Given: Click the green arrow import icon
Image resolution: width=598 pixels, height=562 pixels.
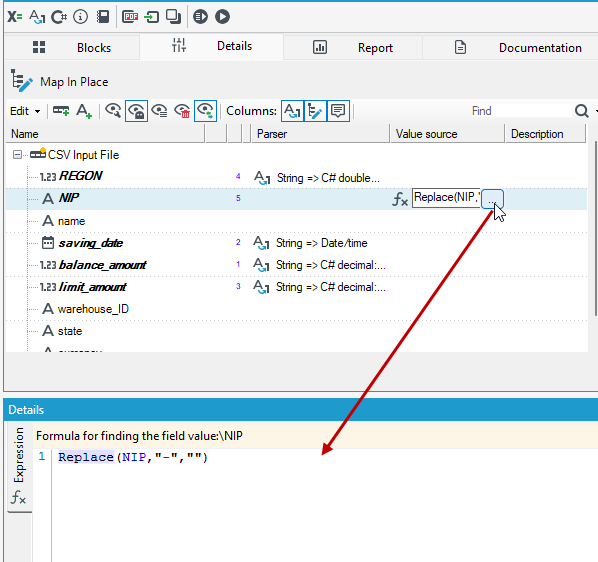Looking at the screenshot, I should coord(152,17).
